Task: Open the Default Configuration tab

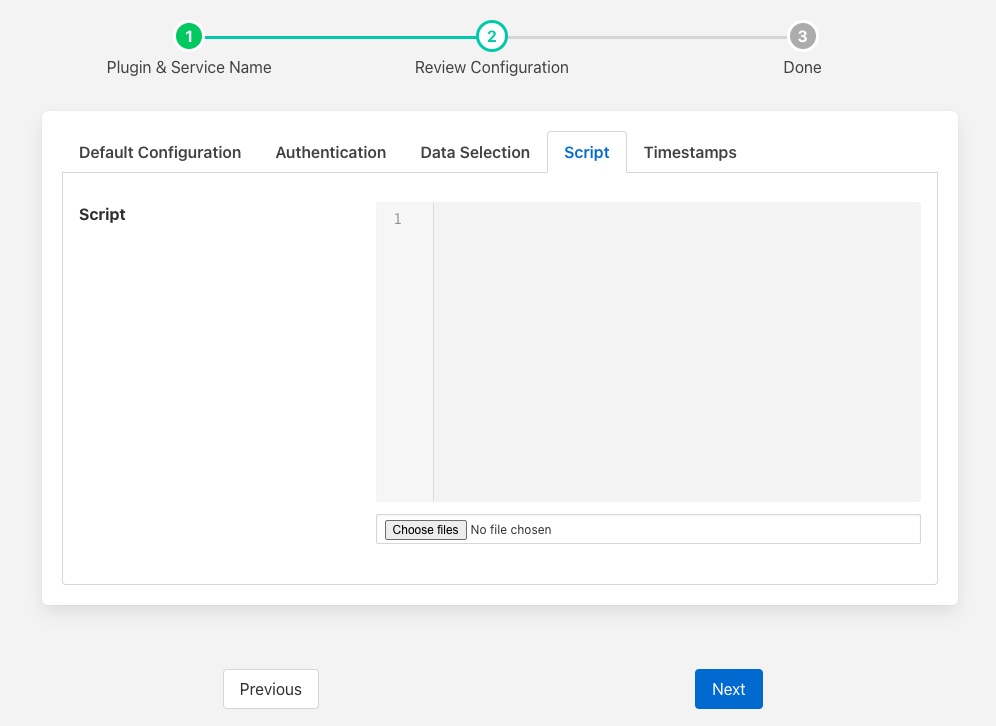Action: coord(160,153)
